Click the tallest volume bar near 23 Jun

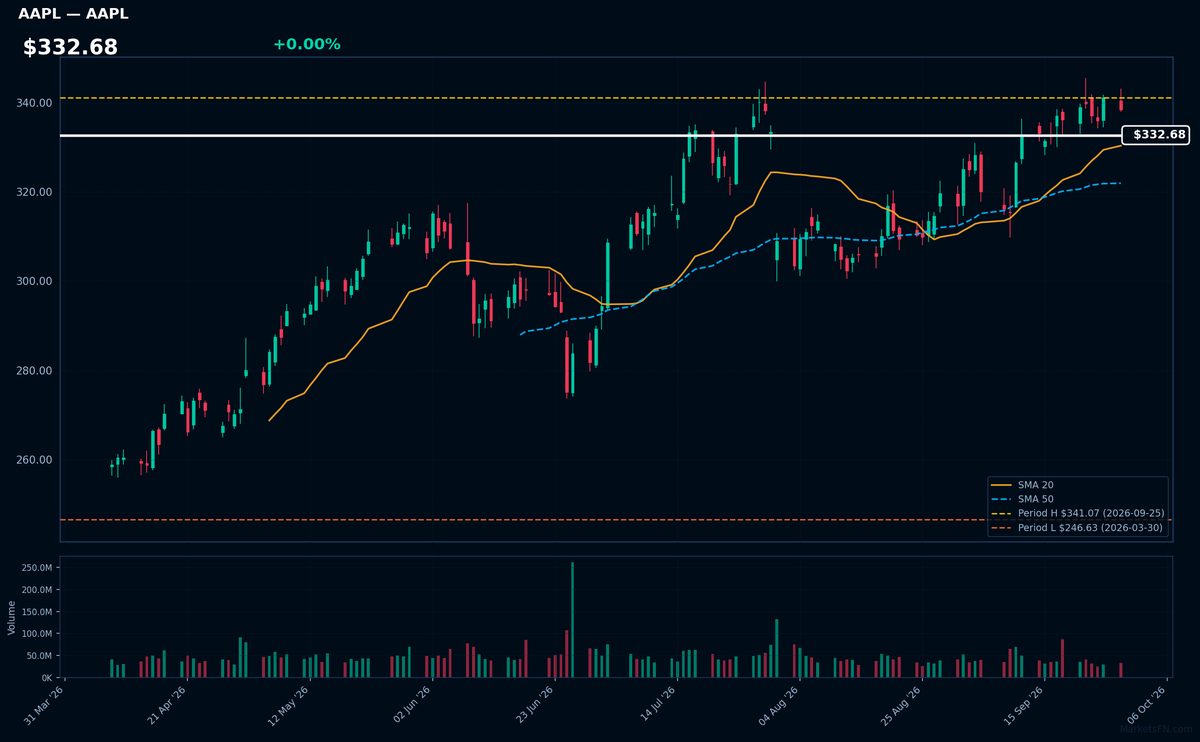(x=572, y=620)
